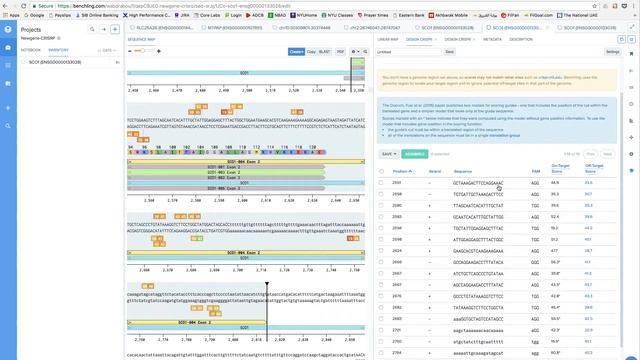
Task: Check guide row ATTGGAGGAGCTTTACTGGC
Action: click(381, 240)
